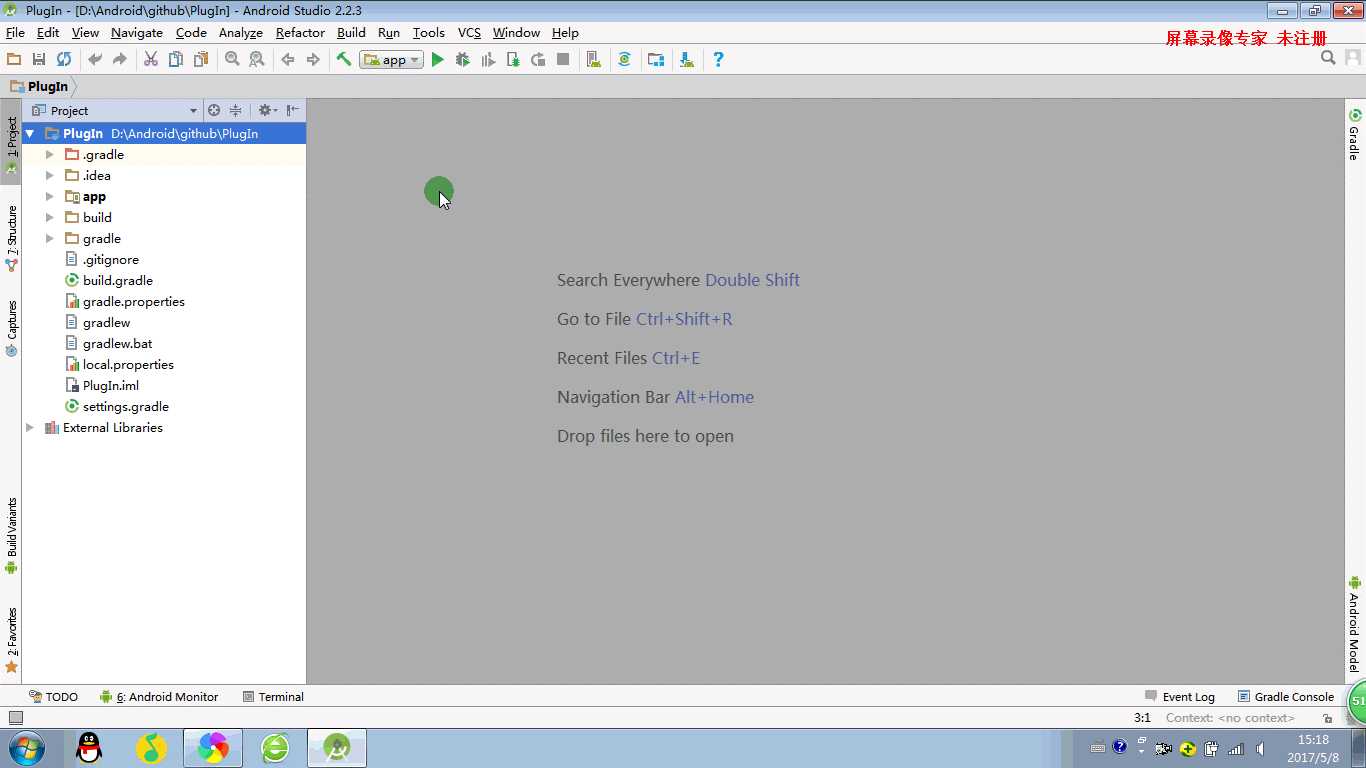Click Attach debugger to Android process icon
This screenshot has height=768, width=1366.
(513, 59)
